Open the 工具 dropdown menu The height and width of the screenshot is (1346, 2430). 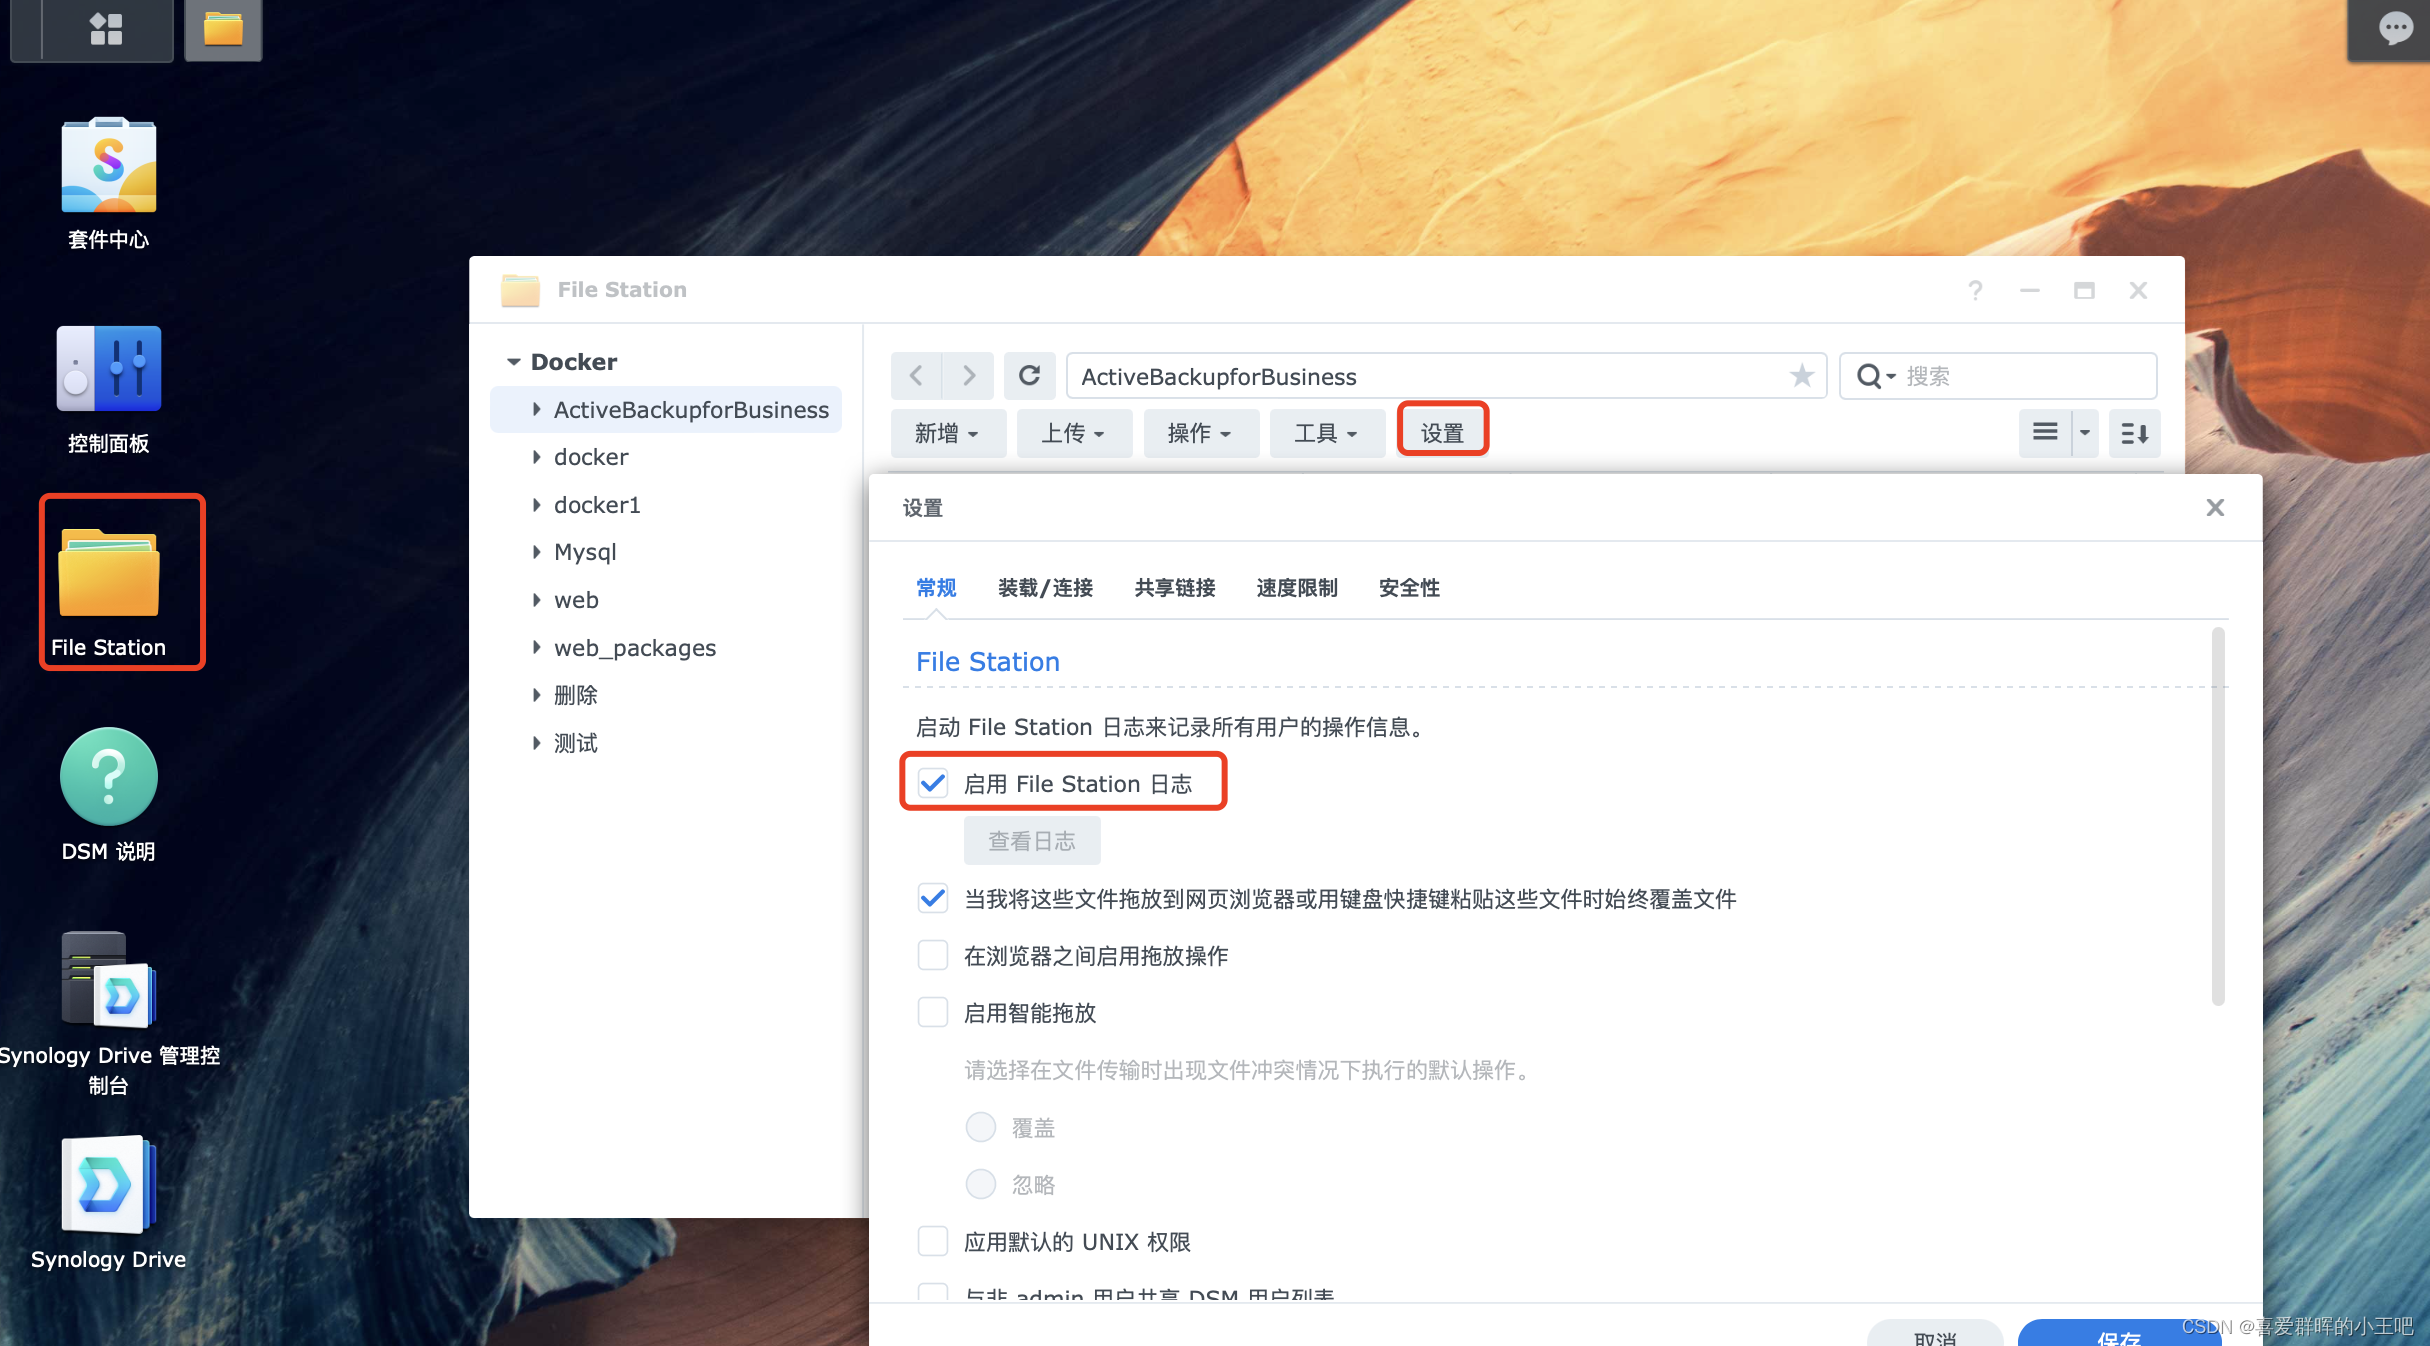click(x=1326, y=433)
